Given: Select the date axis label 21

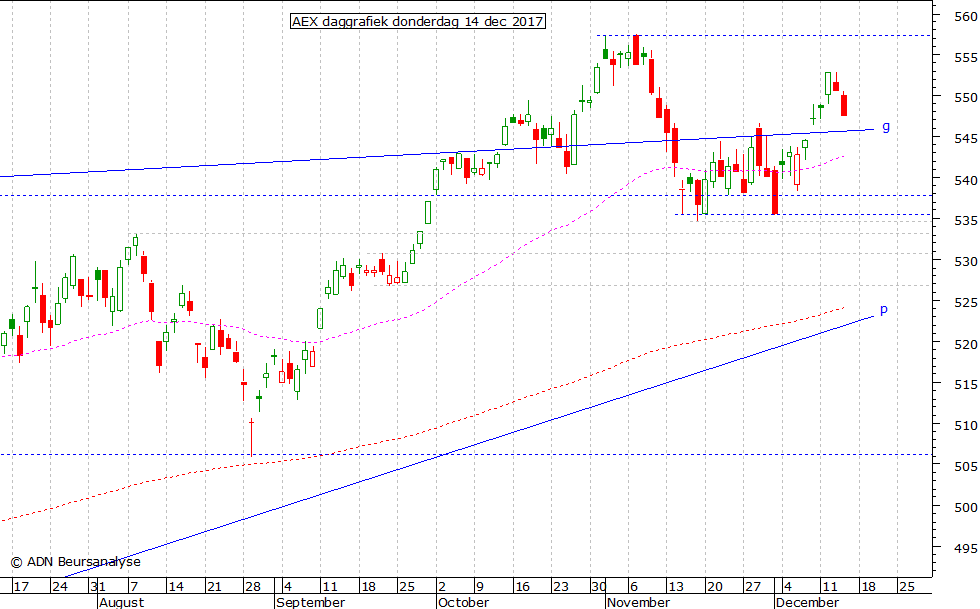Looking at the screenshot, I should pos(214,586).
